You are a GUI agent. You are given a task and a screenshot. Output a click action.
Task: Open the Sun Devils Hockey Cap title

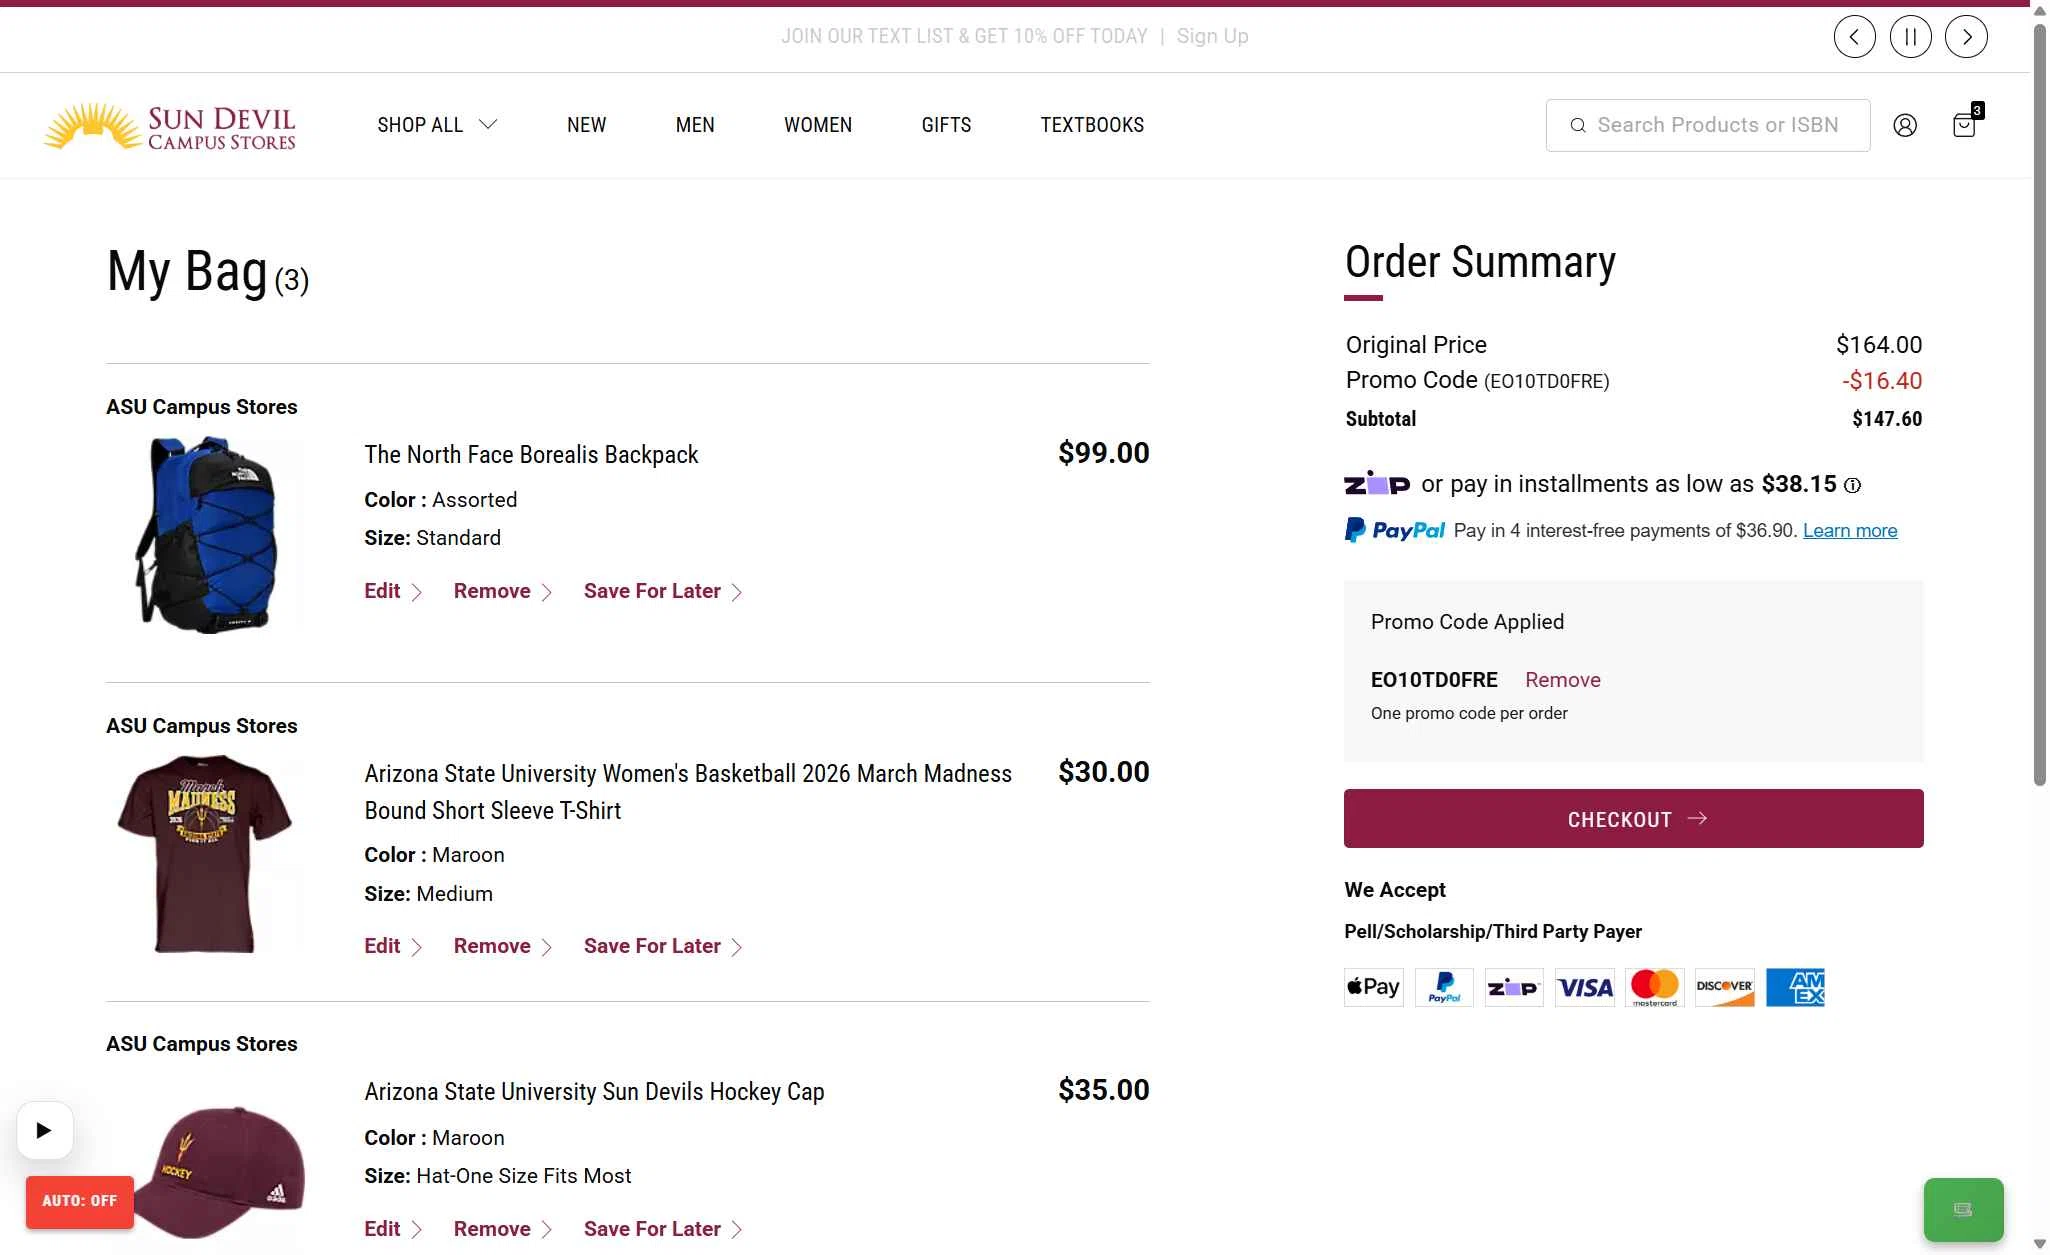[x=594, y=1092]
